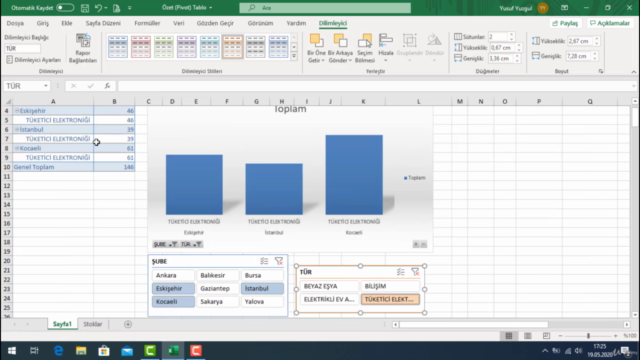Screen dimensions: 640x360
Task: Collapse the Kocaeli pivot row
Action: tap(17, 148)
